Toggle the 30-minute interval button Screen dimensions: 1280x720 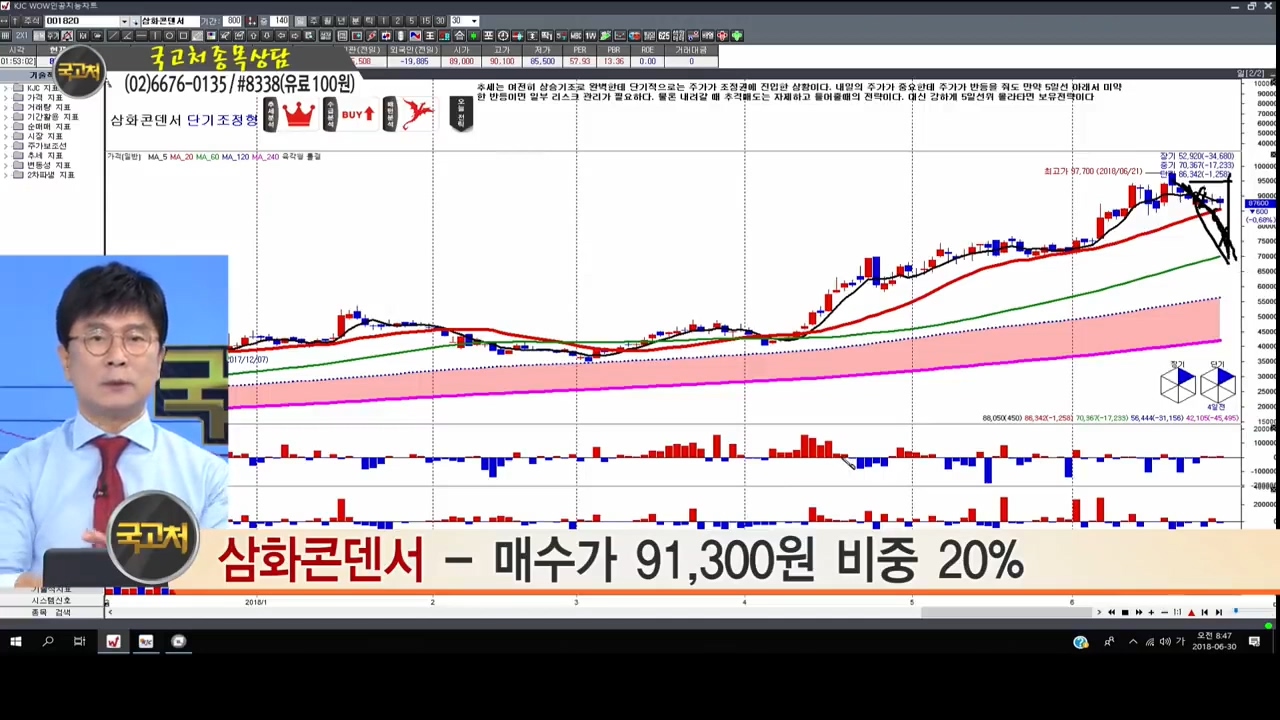440,21
